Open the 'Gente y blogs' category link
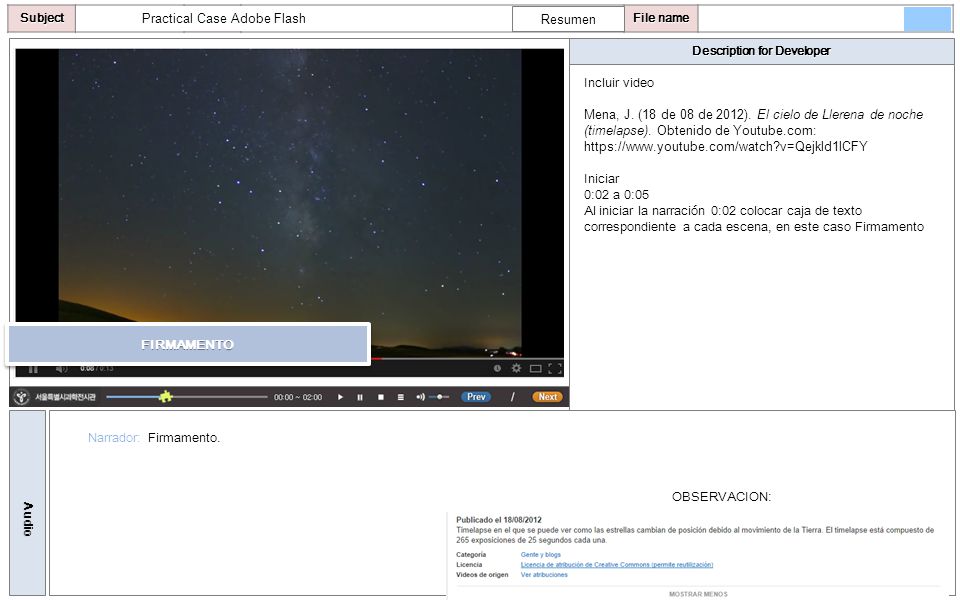This screenshot has width=960, height=600. [x=541, y=555]
